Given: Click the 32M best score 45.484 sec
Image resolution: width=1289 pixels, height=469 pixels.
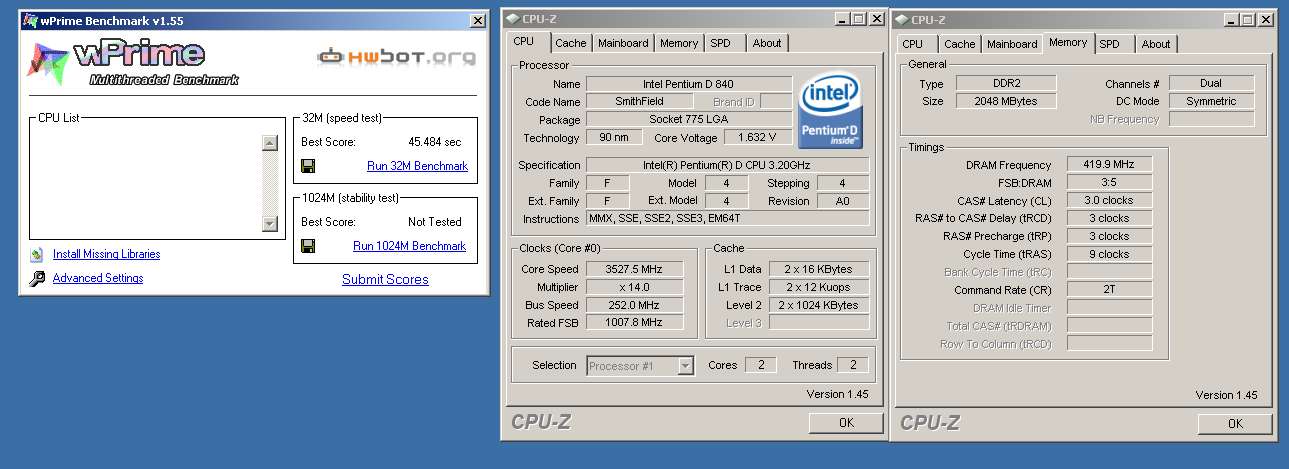Looking at the screenshot, I should click(434, 142).
